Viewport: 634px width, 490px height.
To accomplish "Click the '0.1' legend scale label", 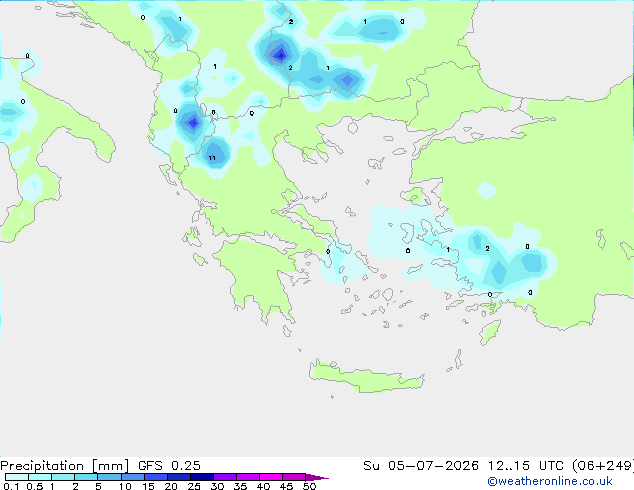I will tap(11, 486).
